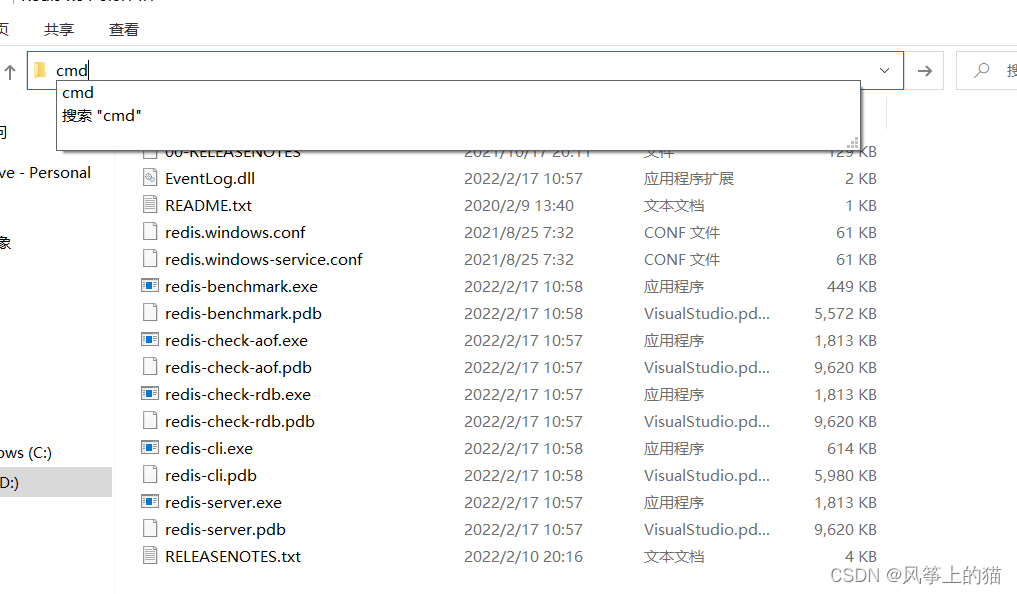Screen dimensions: 1017x594
Task: Click the search box field
Action: tap(987, 70)
